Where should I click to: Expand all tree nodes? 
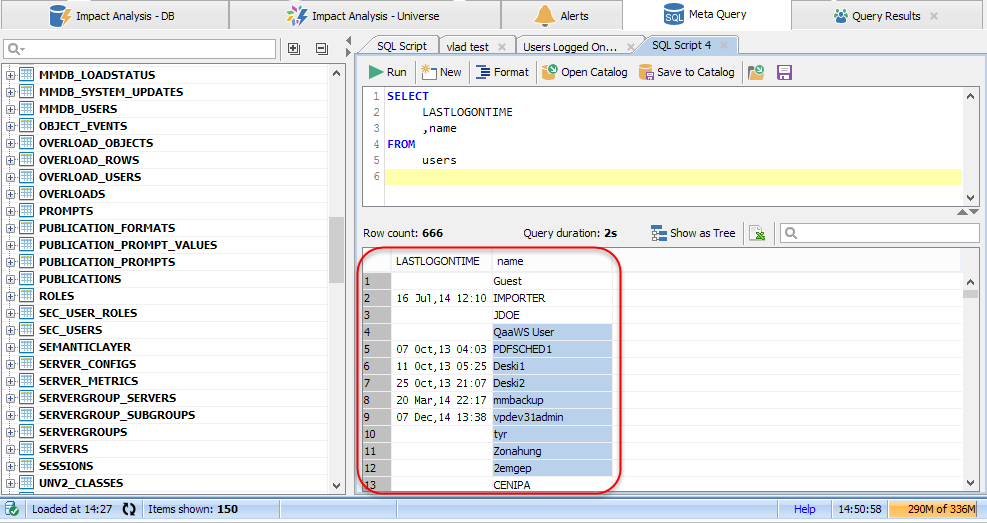[x=293, y=49]
